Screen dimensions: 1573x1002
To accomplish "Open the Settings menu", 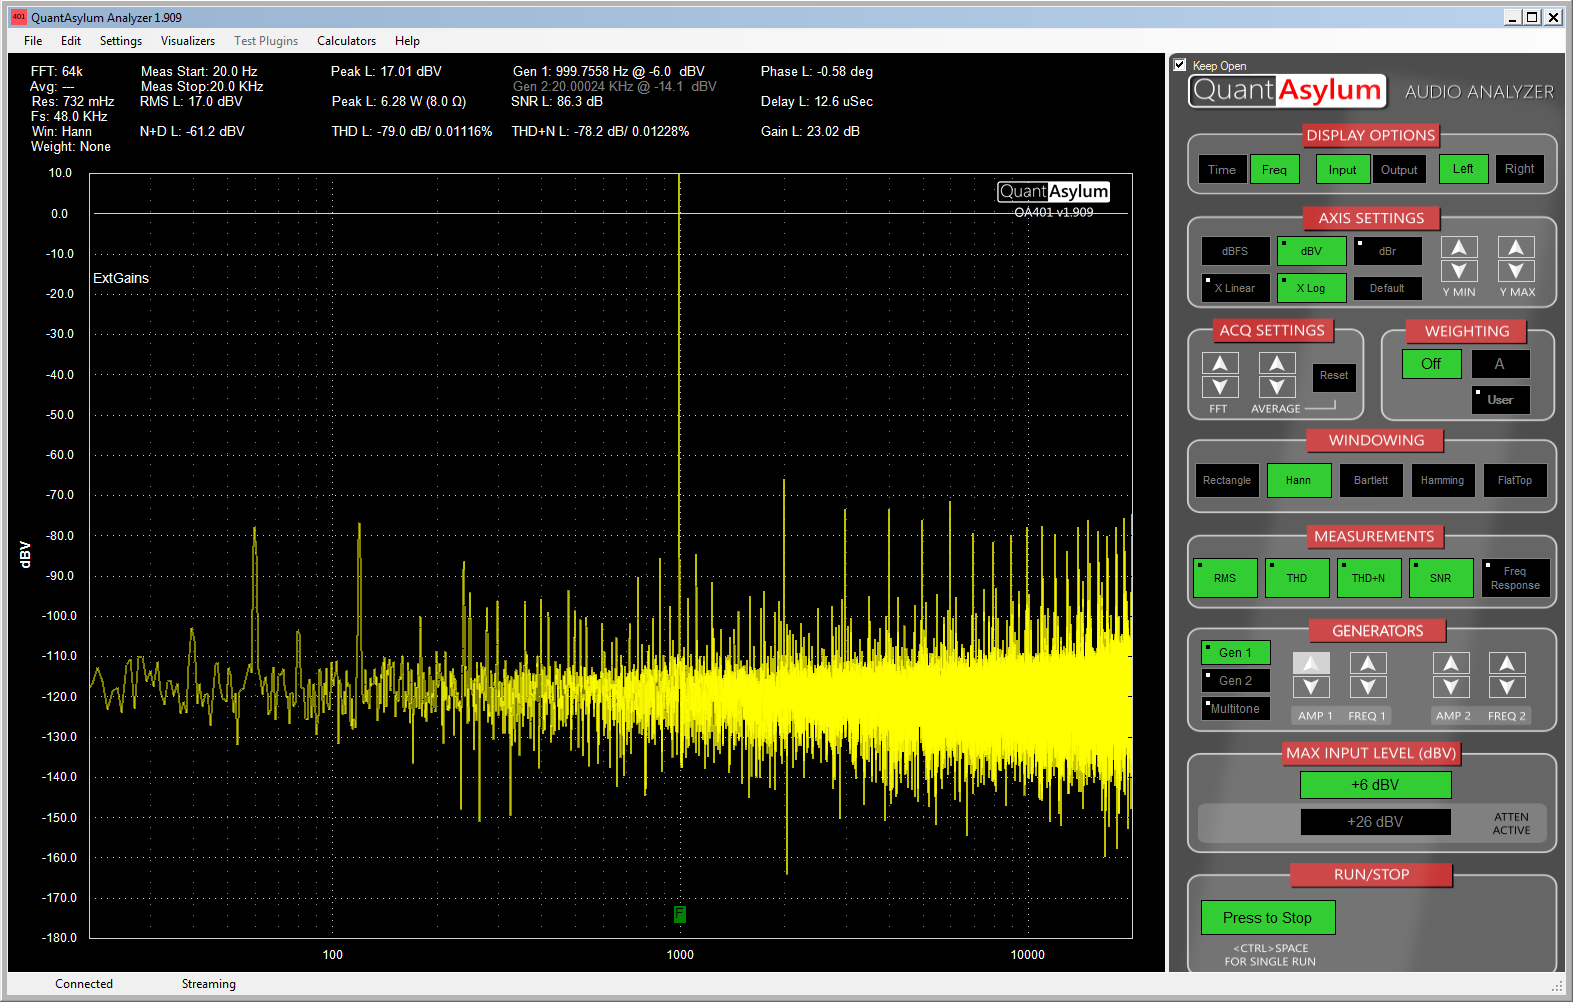I will 121,41.
